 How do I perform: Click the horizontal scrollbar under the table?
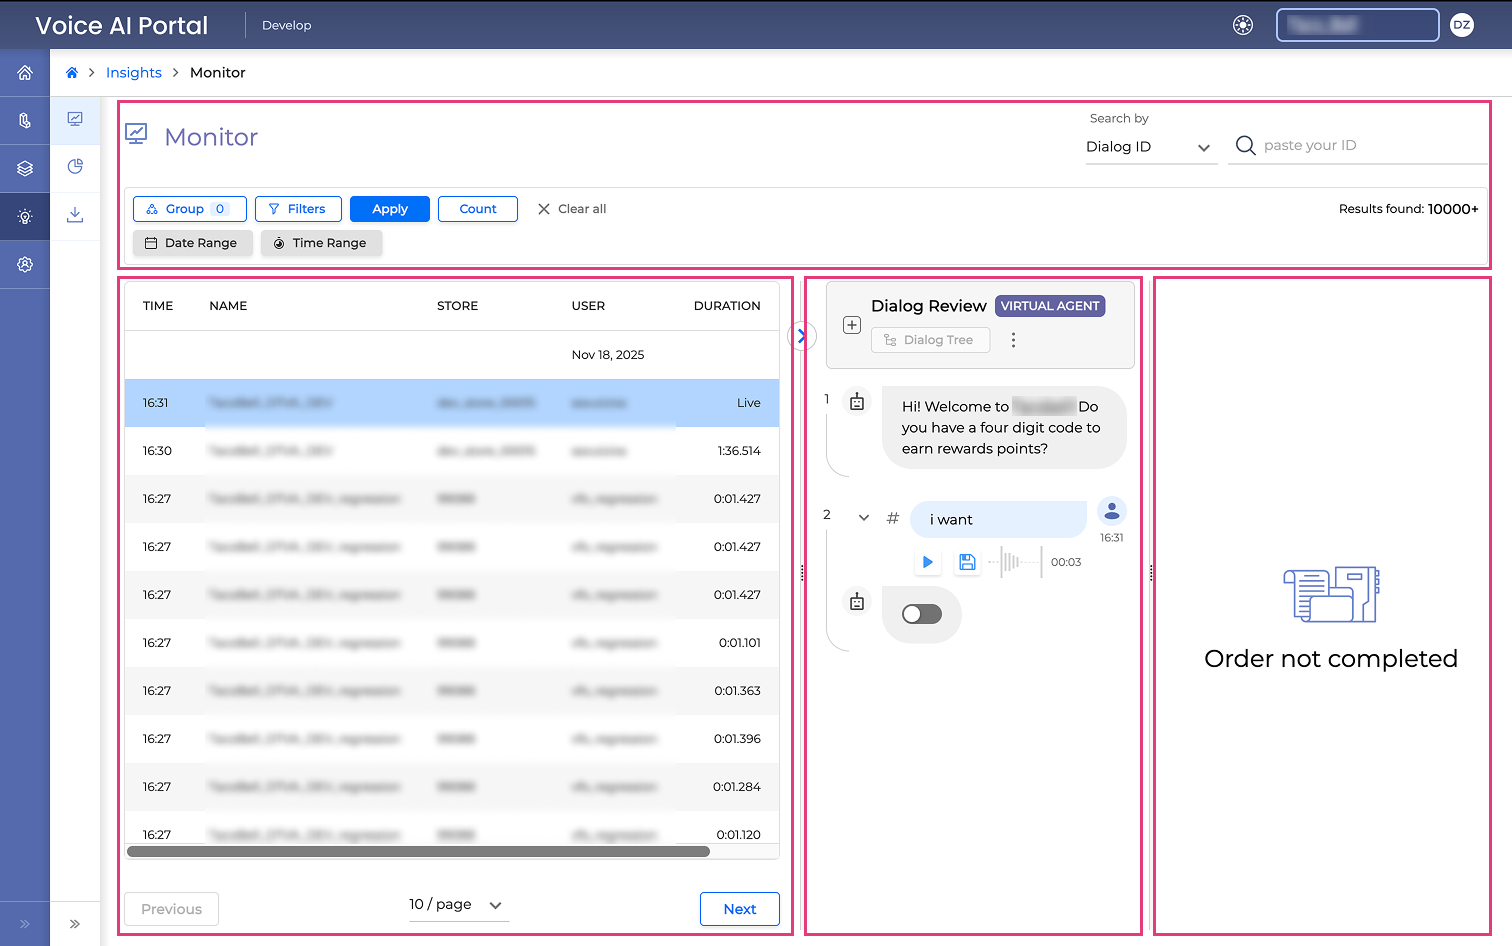coord(418,852)
